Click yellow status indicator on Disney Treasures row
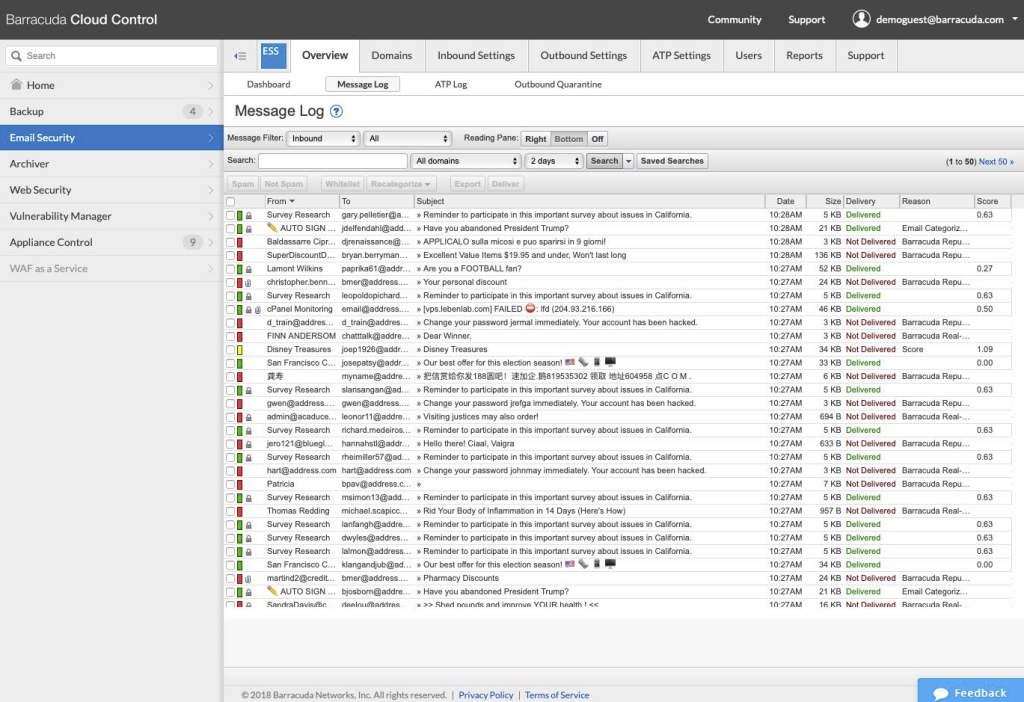The image size is (1024, 702). [x=240, y=350]
